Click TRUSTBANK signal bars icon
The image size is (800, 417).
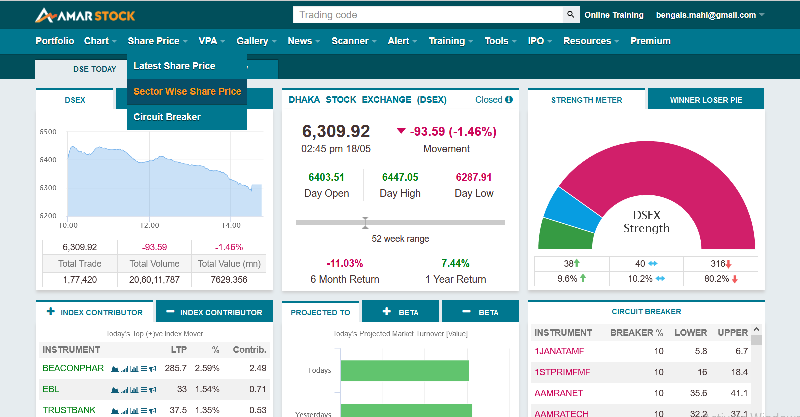(124, 411)
